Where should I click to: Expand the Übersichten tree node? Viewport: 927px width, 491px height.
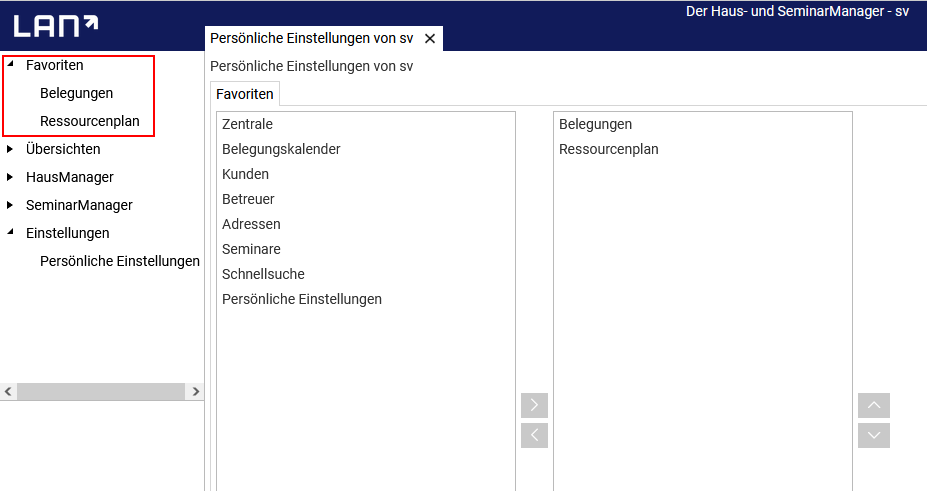click(10, 149)
